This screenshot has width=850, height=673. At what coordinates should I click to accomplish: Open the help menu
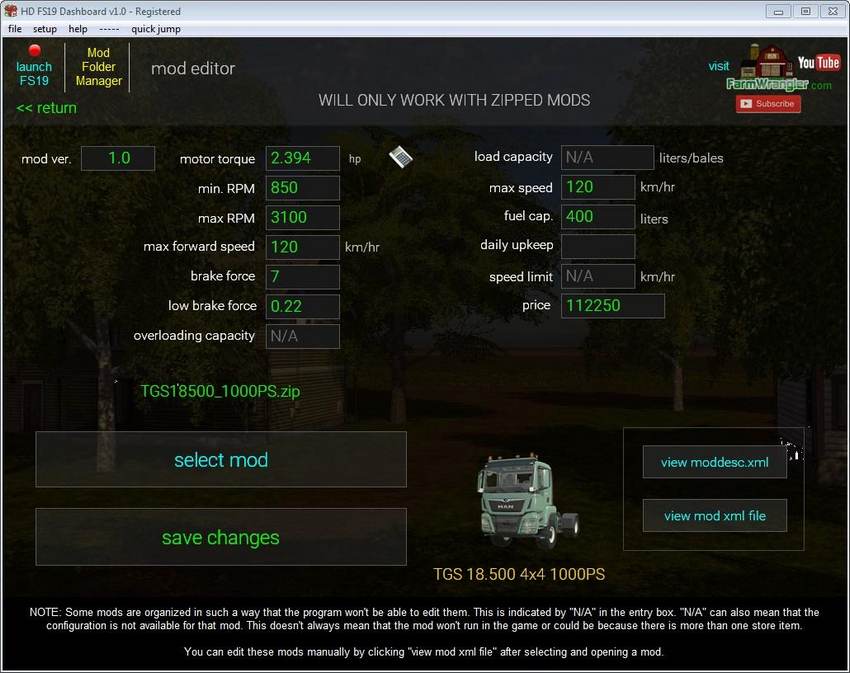coord(78,29)
